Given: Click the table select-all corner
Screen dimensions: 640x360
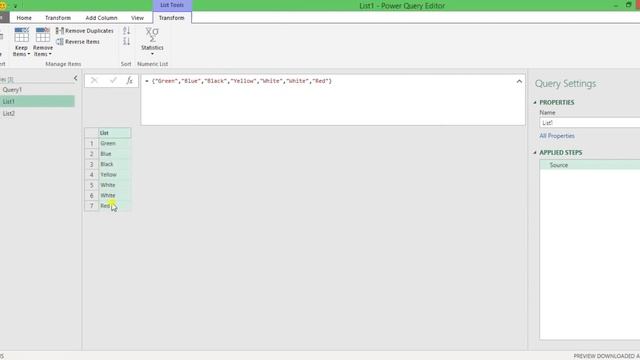Looking at the screenshot, I should pos(91,133).
